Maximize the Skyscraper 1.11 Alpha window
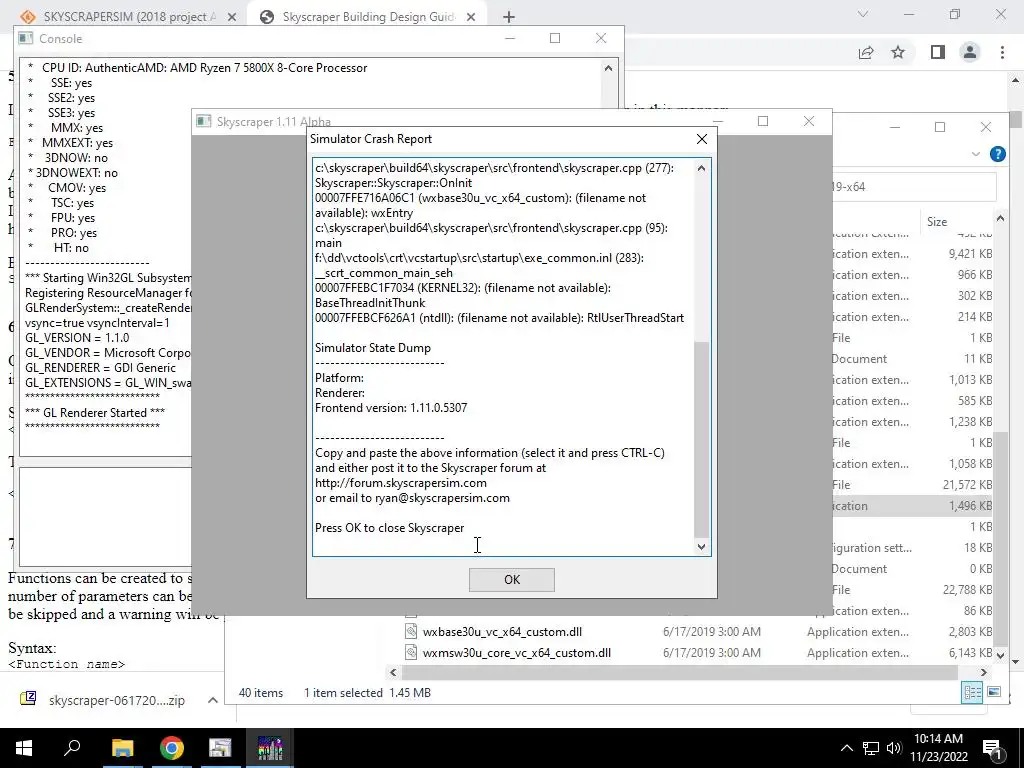The image size is (1024, 768). point(763,121)
